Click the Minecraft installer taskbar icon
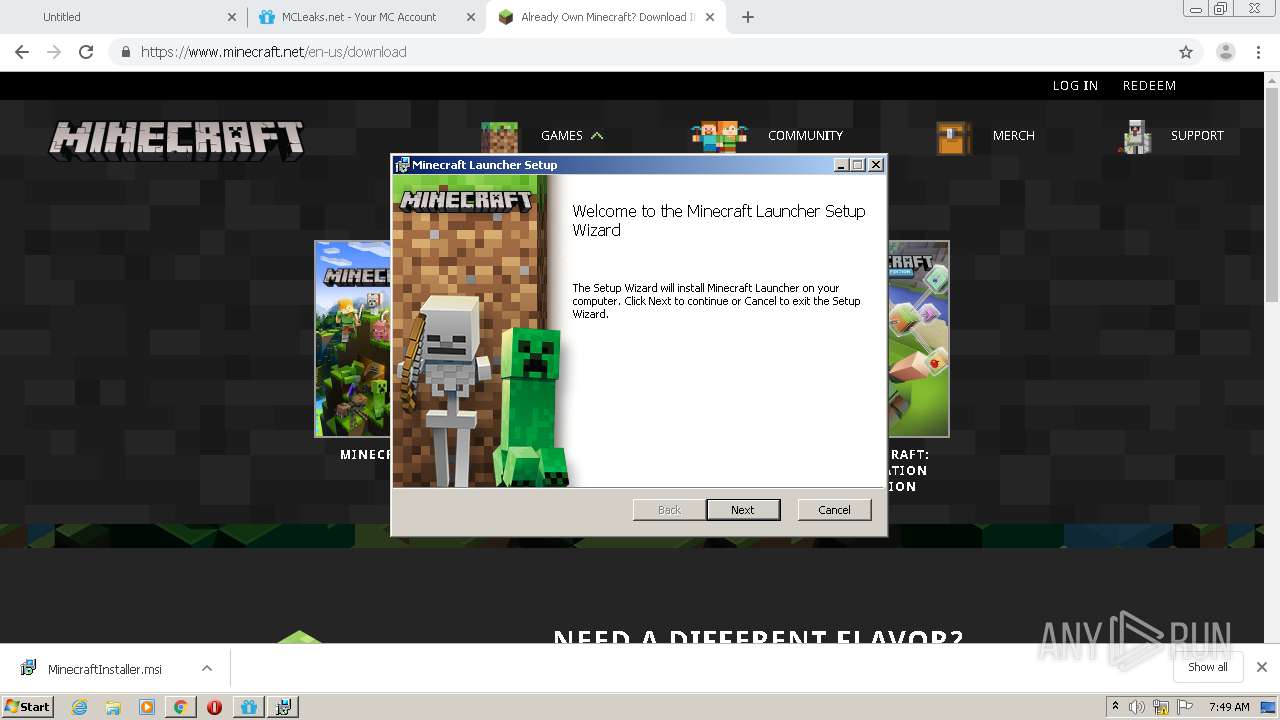This screenshot has width=1280, height=720. (x=283, y=707)
